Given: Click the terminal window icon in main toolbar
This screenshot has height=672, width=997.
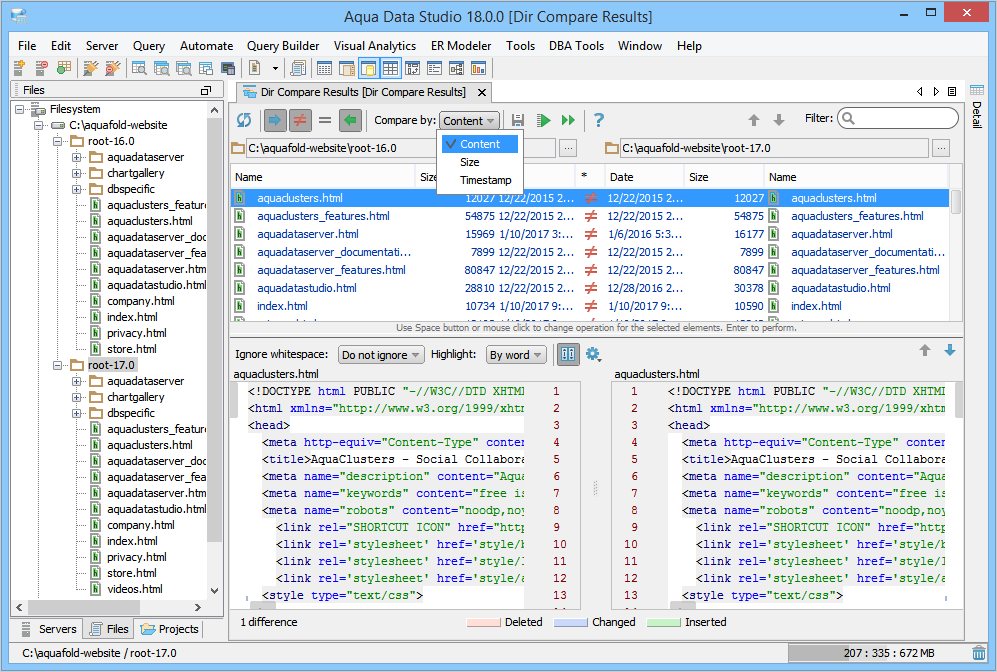Looking at the screenshot, I should (228, 68).
